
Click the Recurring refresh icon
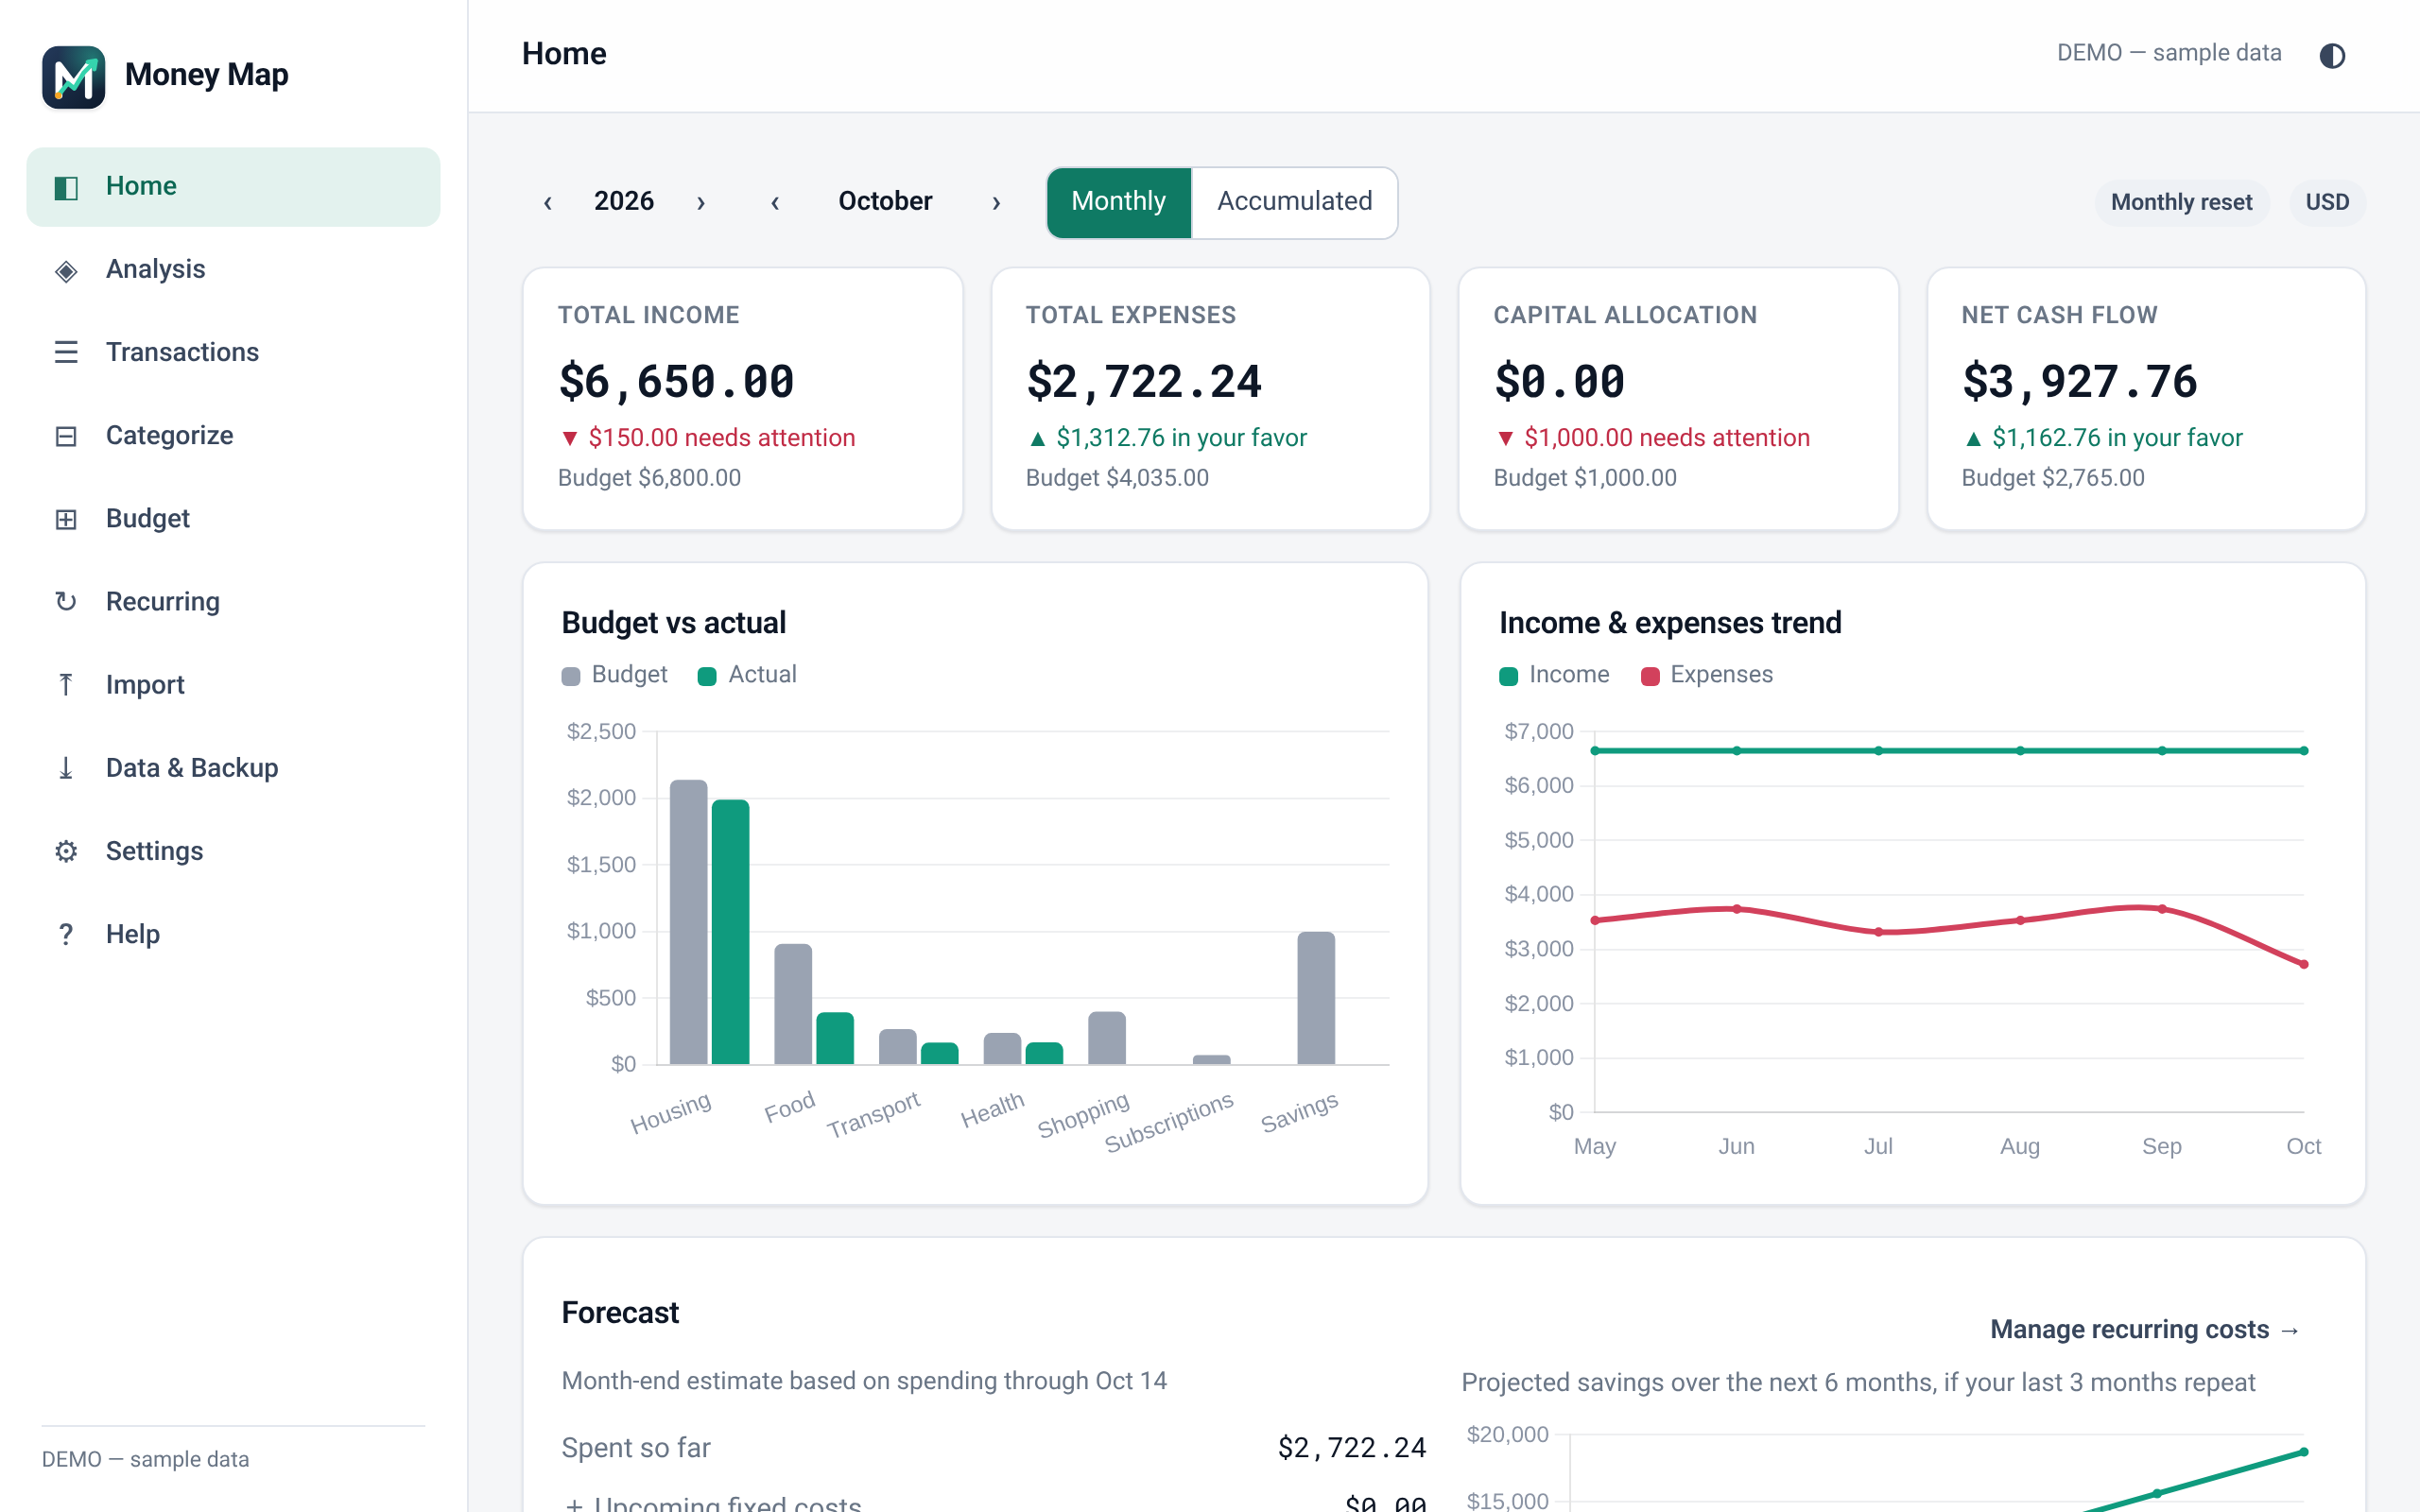point(66,602)
